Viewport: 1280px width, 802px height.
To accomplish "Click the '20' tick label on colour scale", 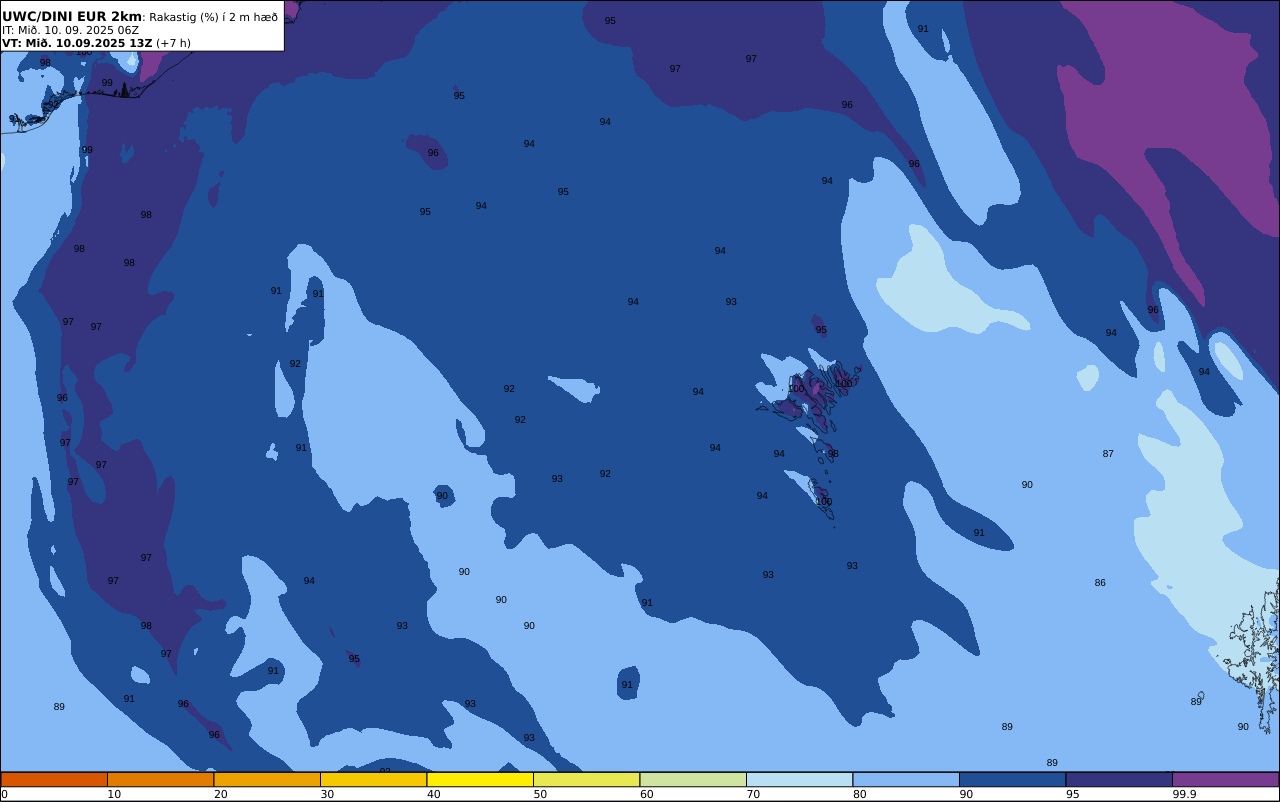I will tap(220, 794).
